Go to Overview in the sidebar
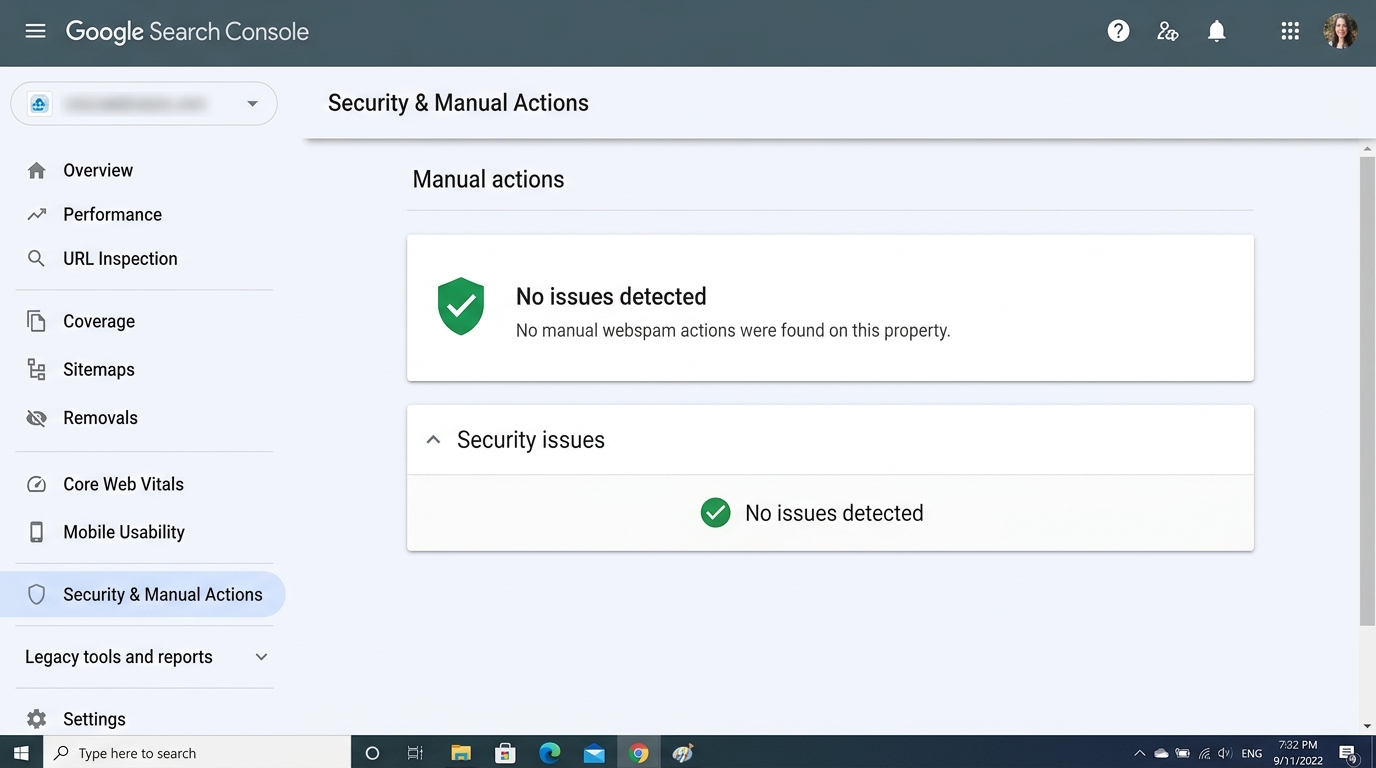 [98, 170]
